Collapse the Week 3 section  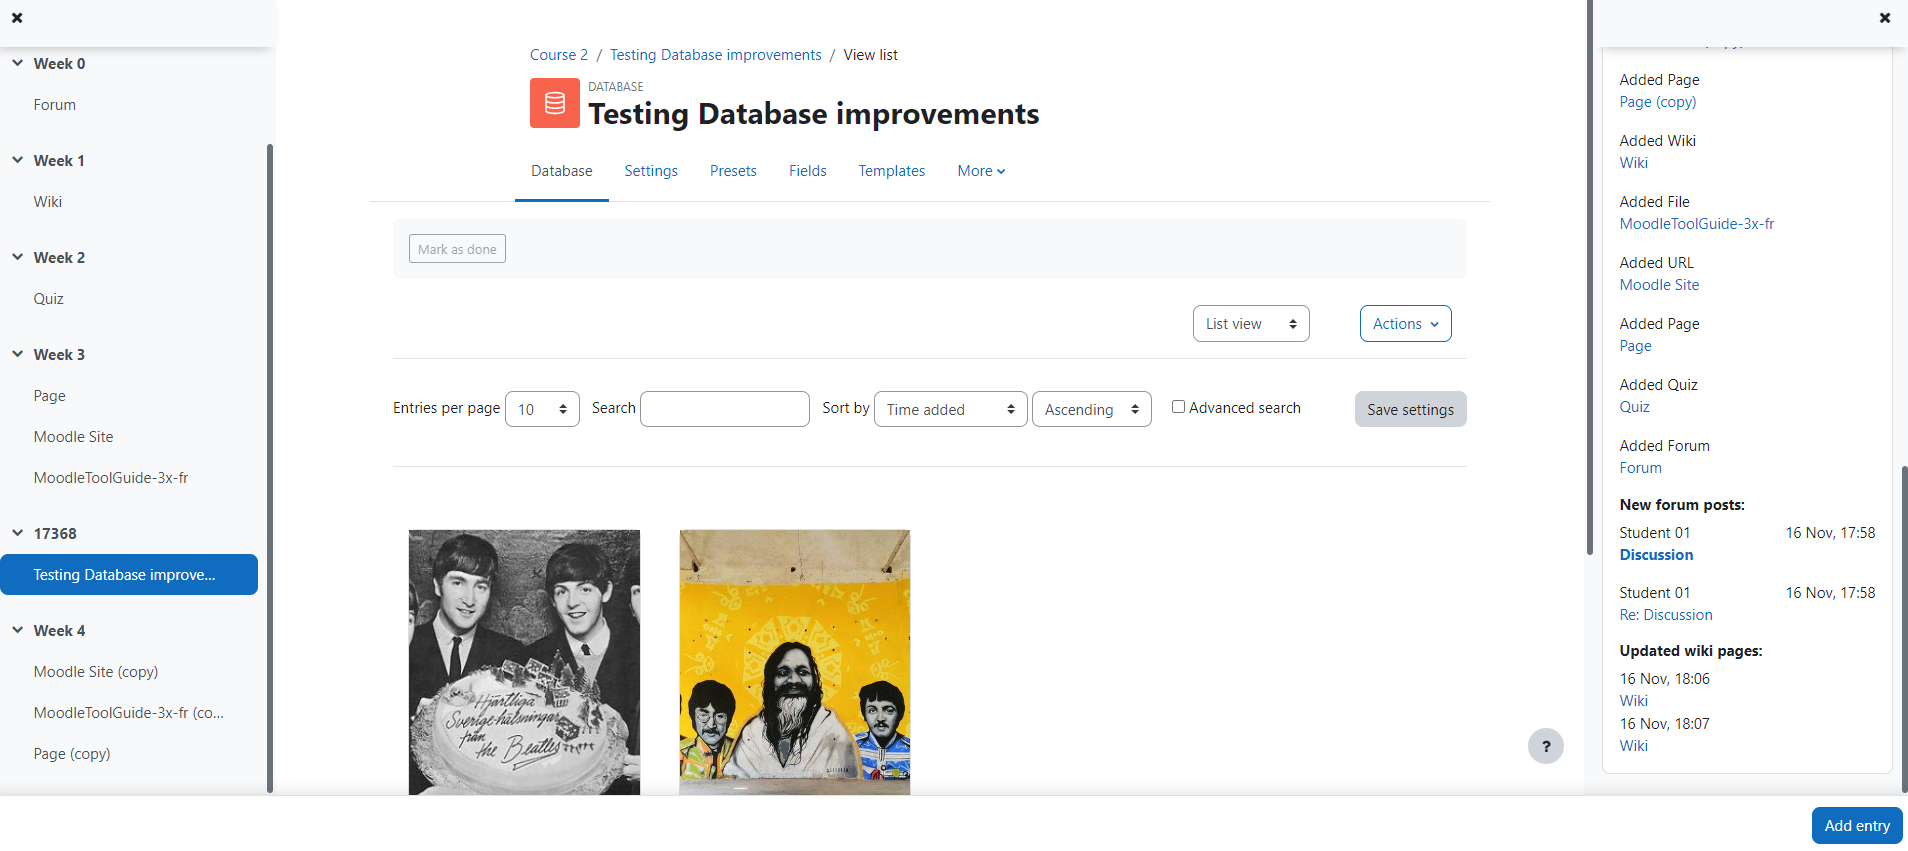[18, 354]
